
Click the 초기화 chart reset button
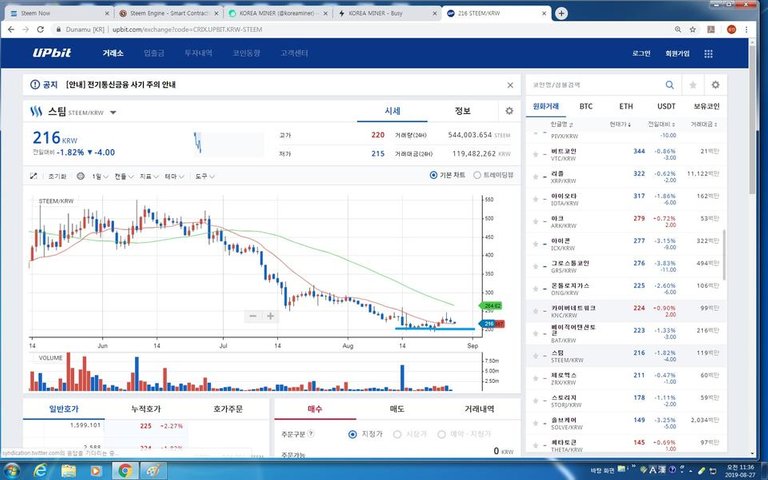coord(57,176)
